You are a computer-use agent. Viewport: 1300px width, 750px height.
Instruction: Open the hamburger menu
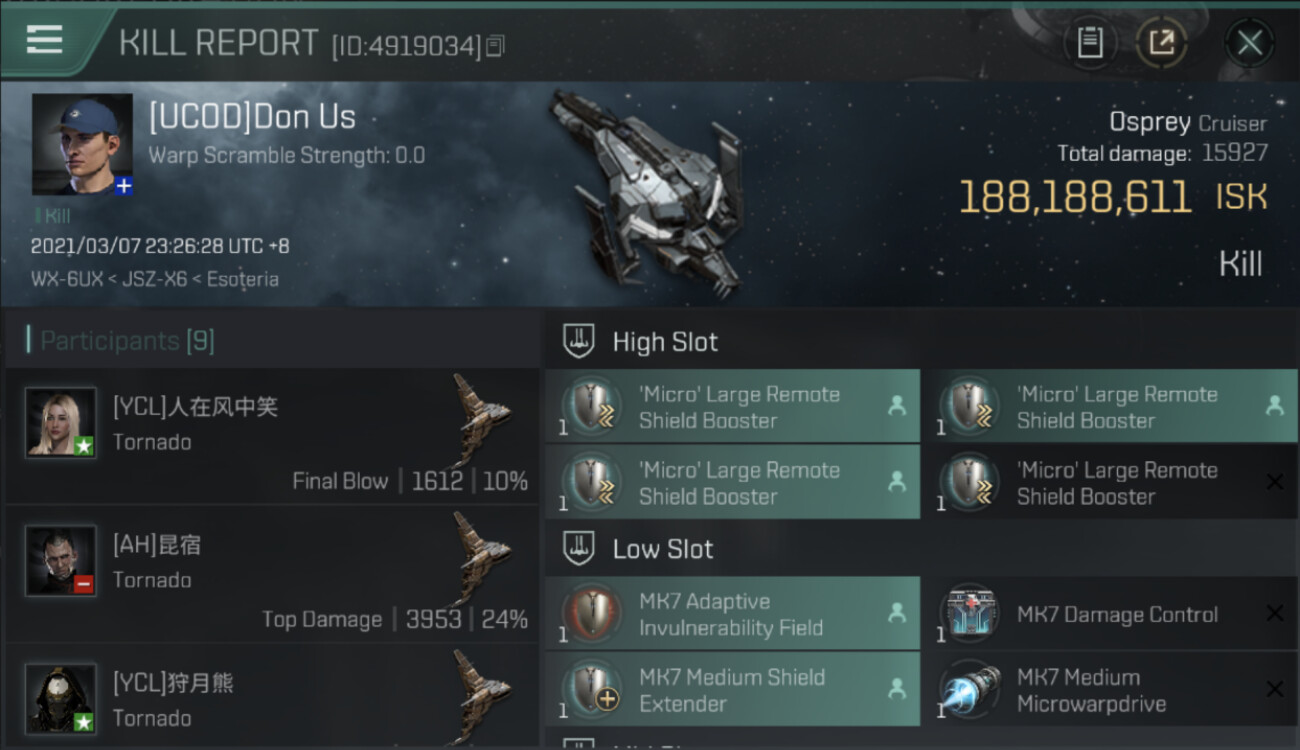(x=44, y=40)
